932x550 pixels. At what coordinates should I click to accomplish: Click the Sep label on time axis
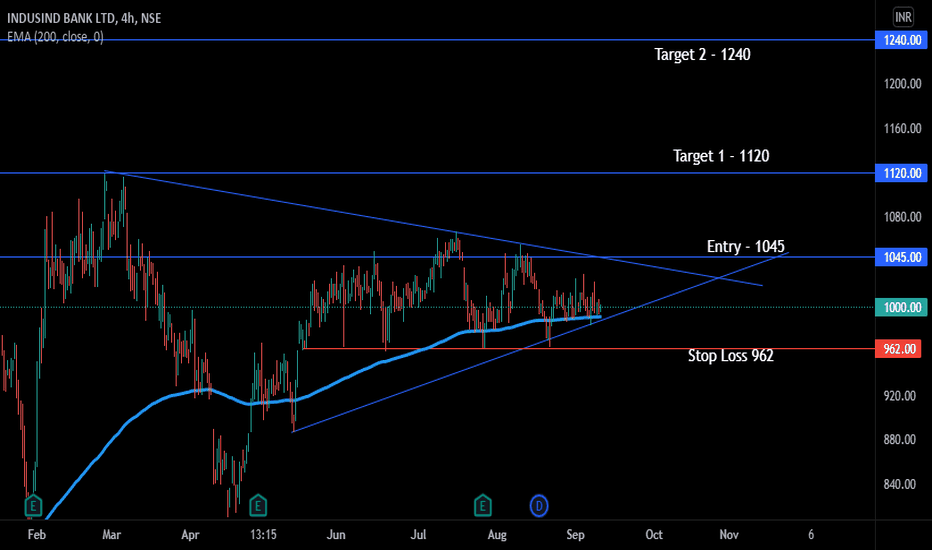(575, 535)
